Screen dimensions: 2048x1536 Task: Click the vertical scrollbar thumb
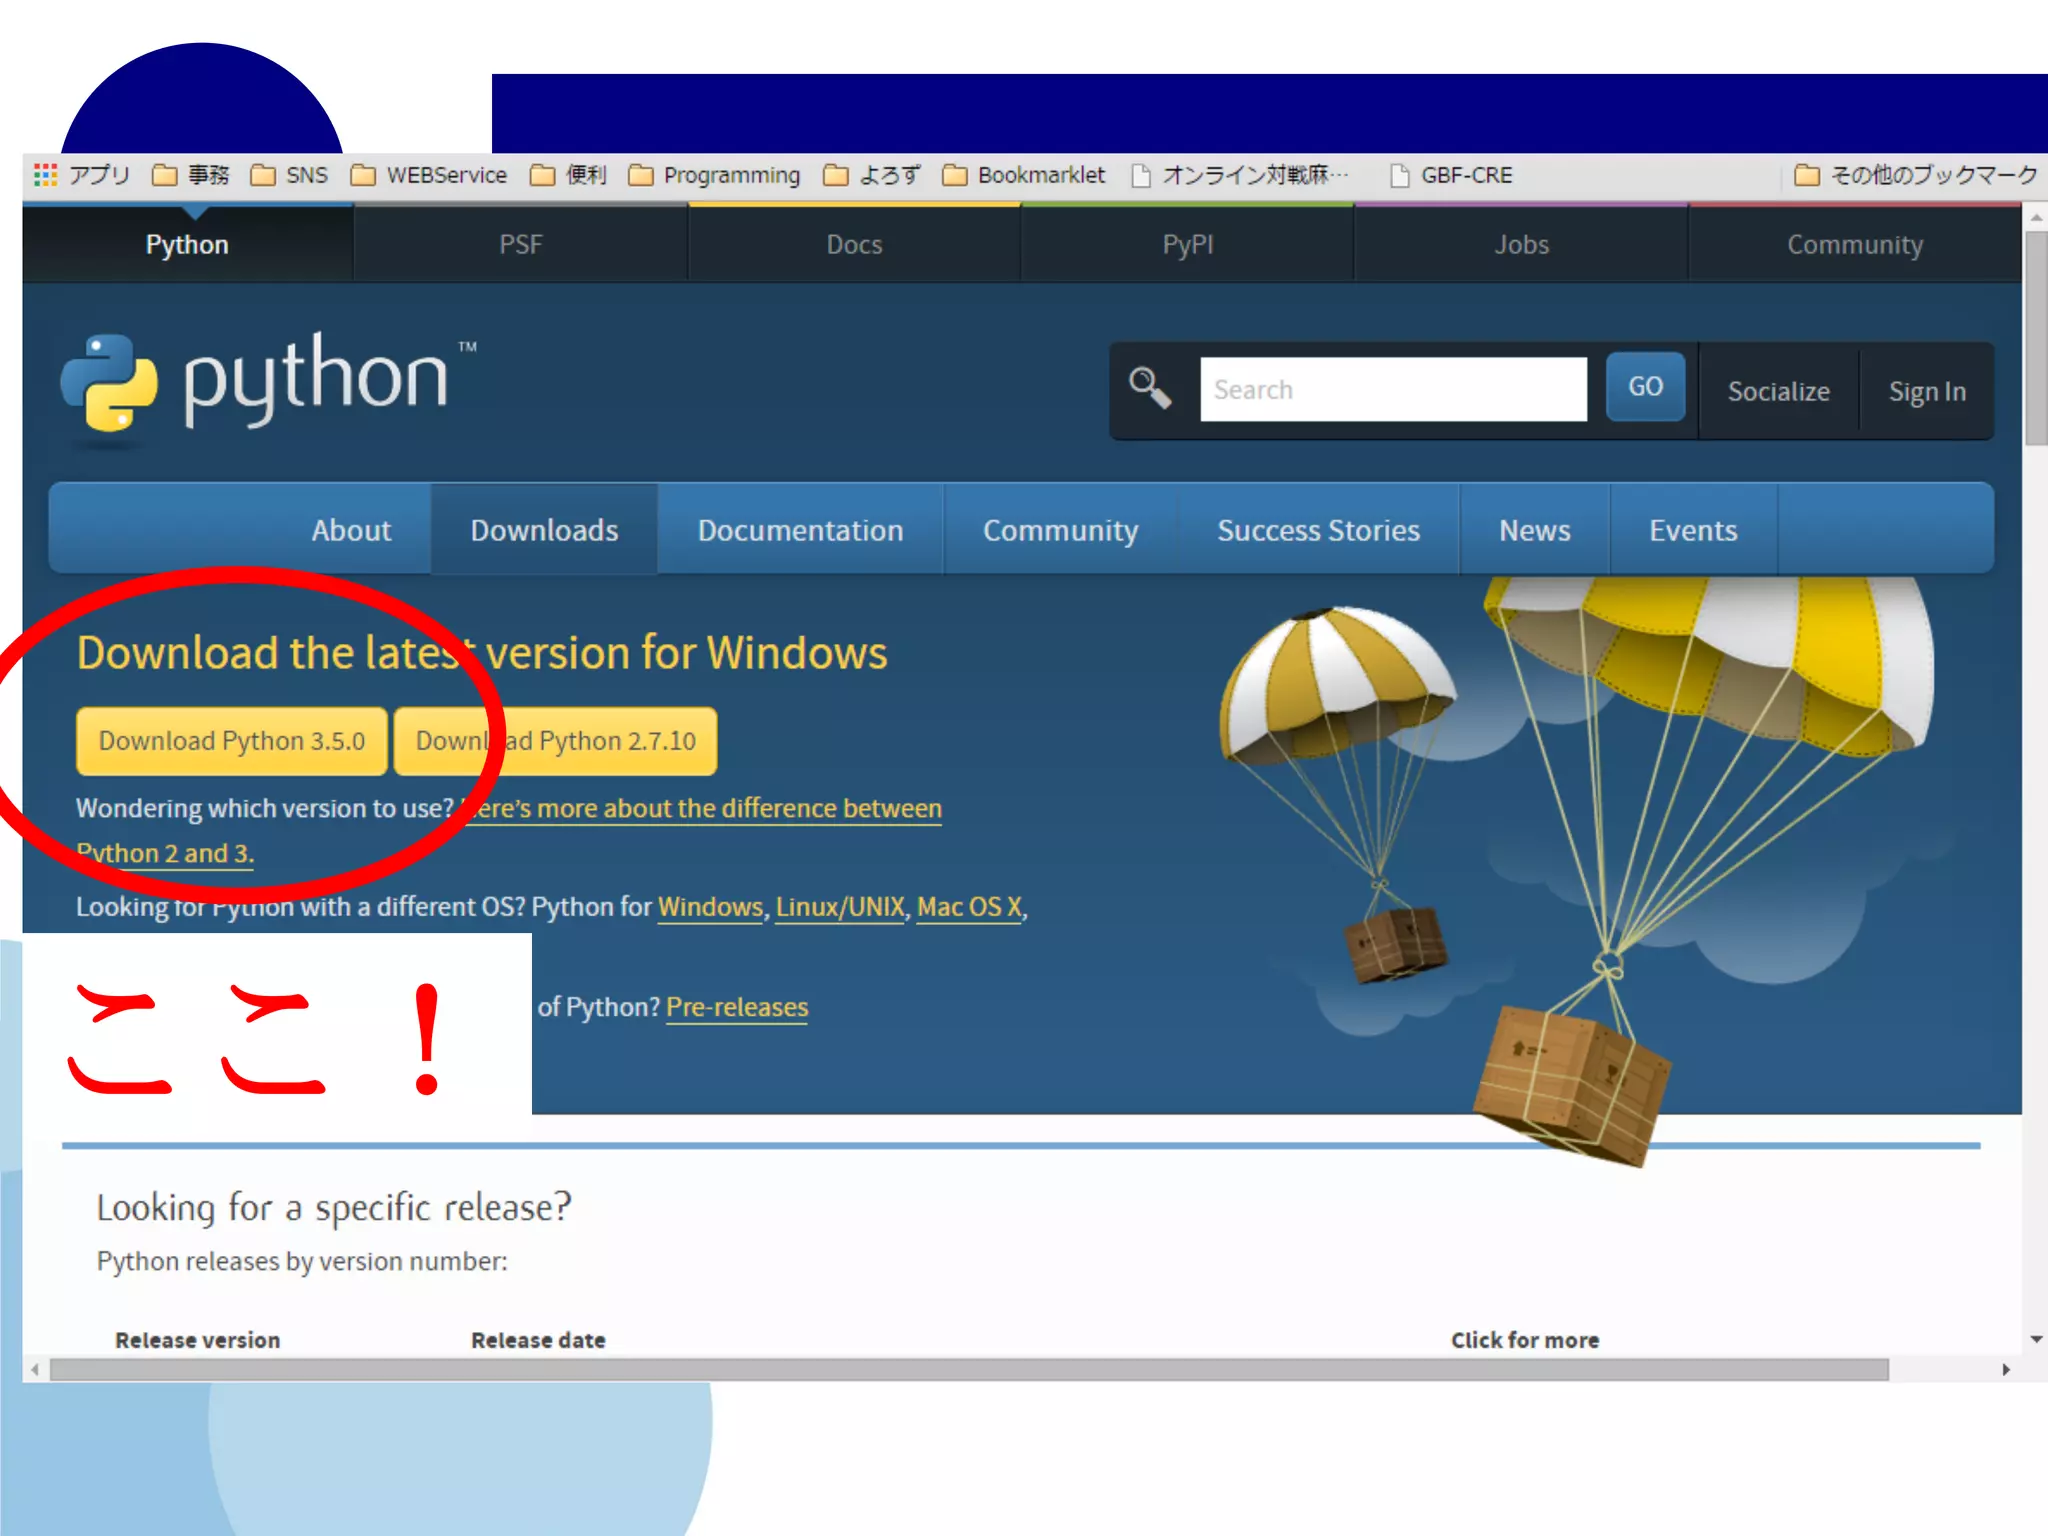click(x=2036, y=338)
